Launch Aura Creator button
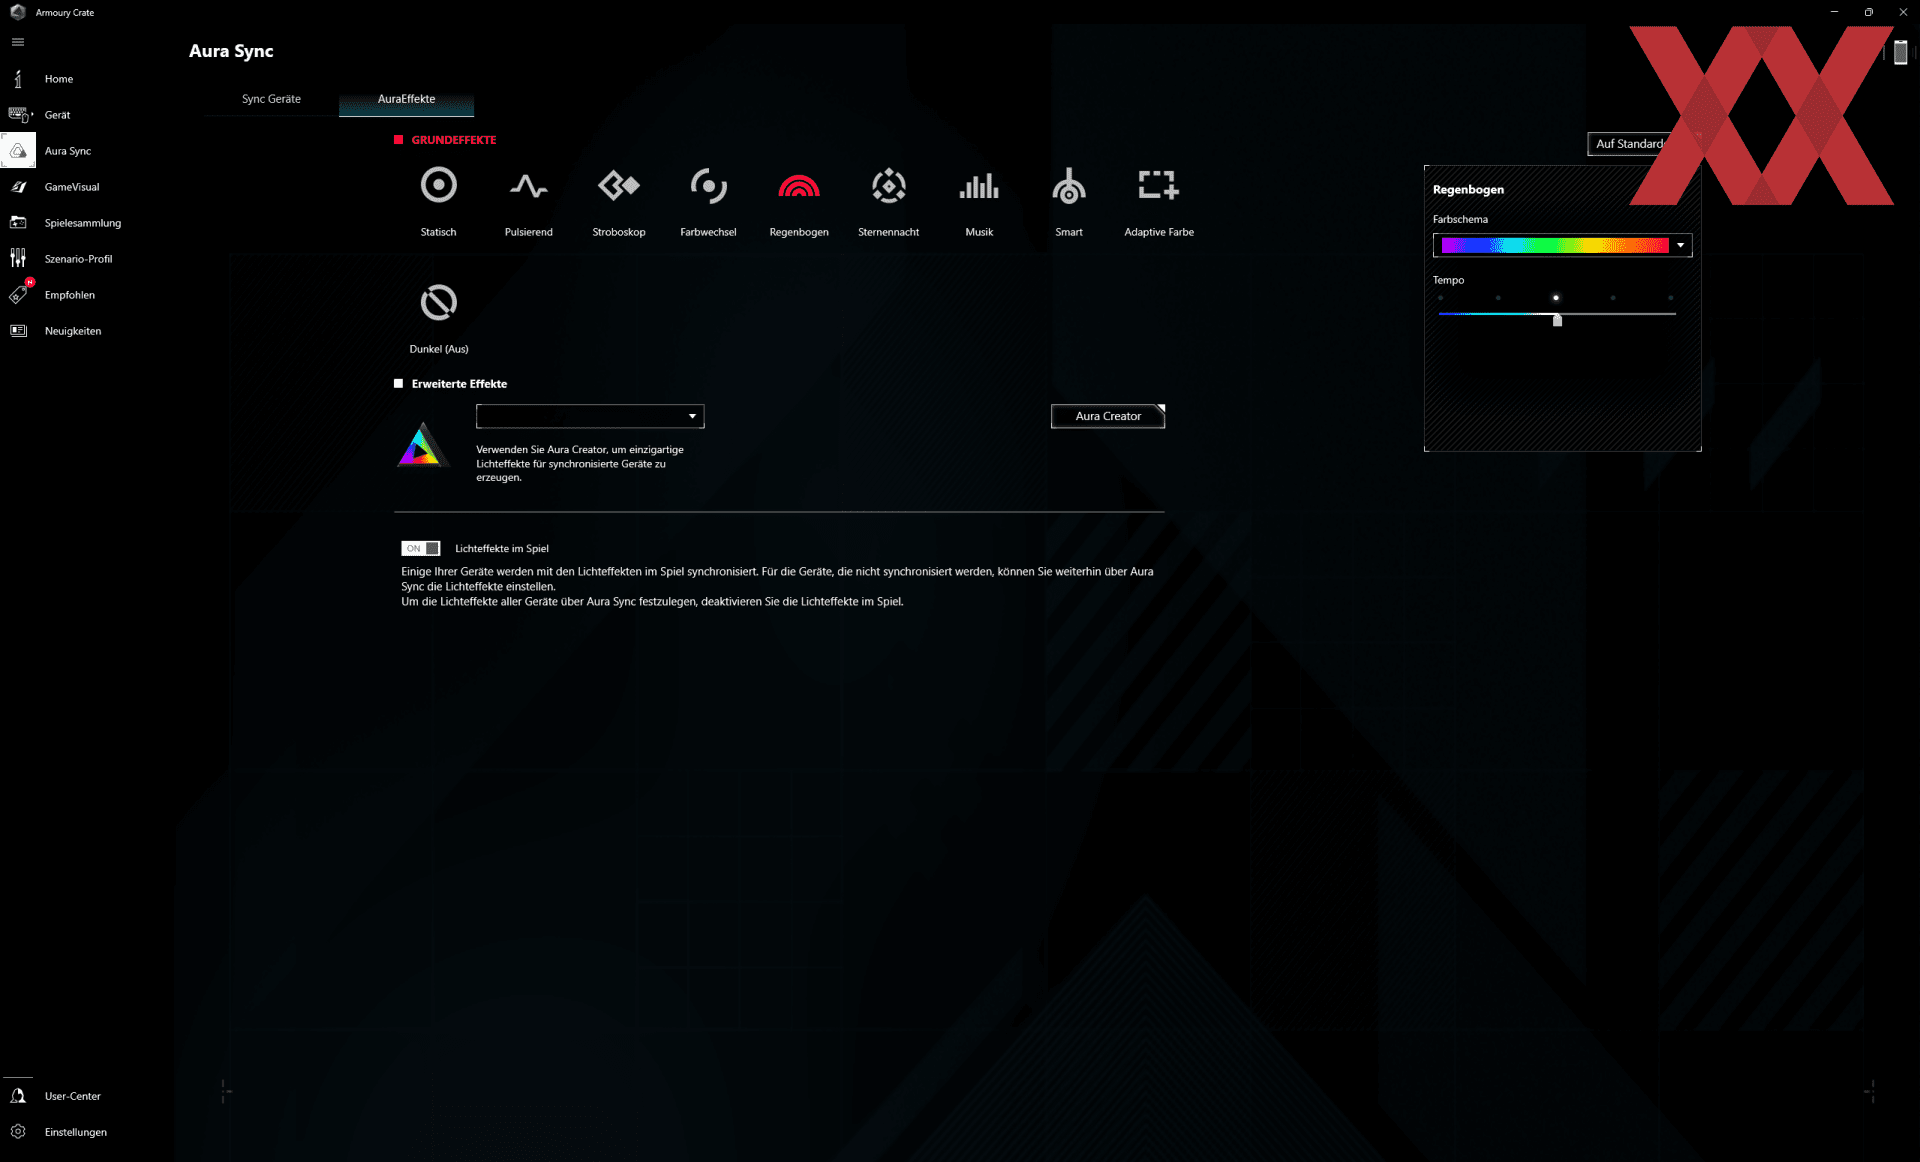This screenshot has height=1162, width=1920. 1108,416
